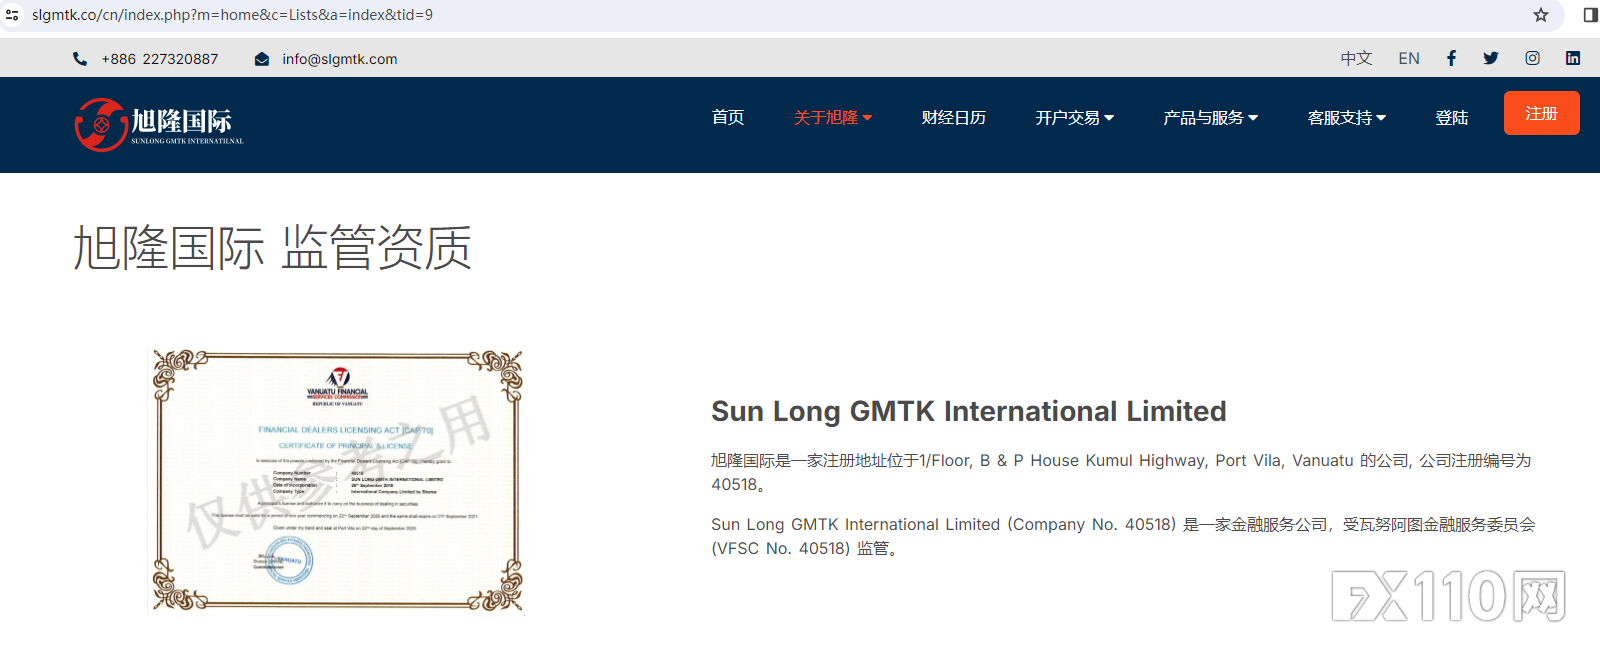Switch language to EN
1600x647 pixels.
pyautogui.click(x=1409, y=58)
